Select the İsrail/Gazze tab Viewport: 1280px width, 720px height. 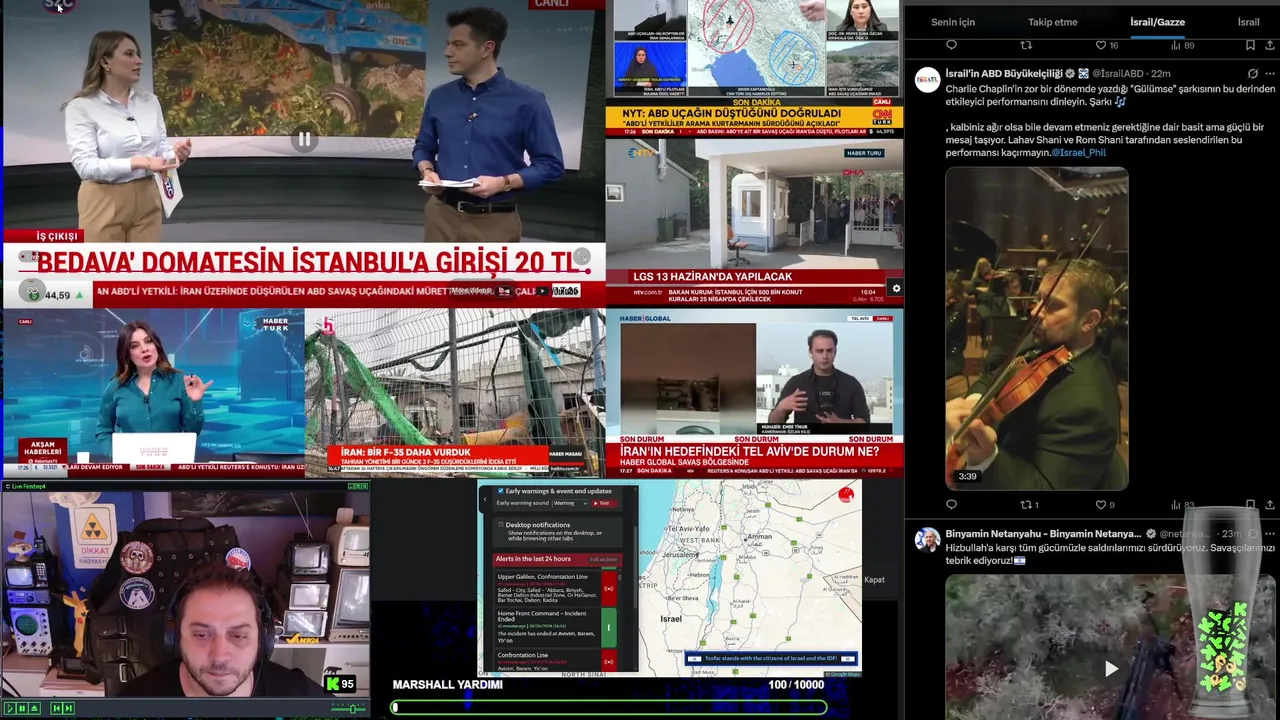point(1157,22)
